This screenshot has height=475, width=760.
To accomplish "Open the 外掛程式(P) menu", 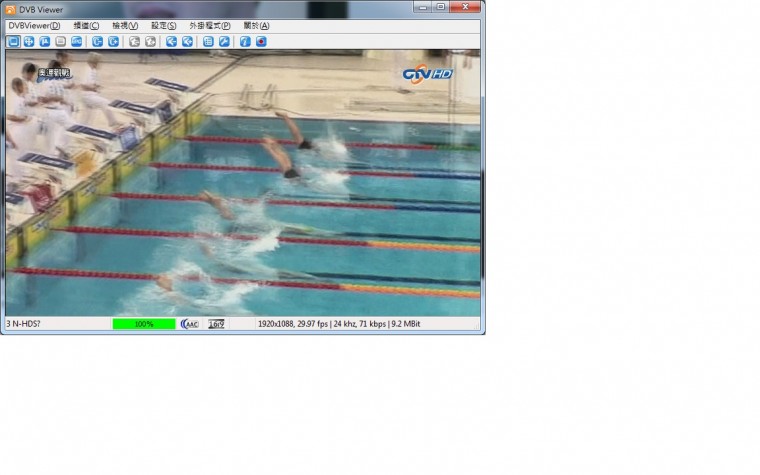I will (x=210, y=26).
